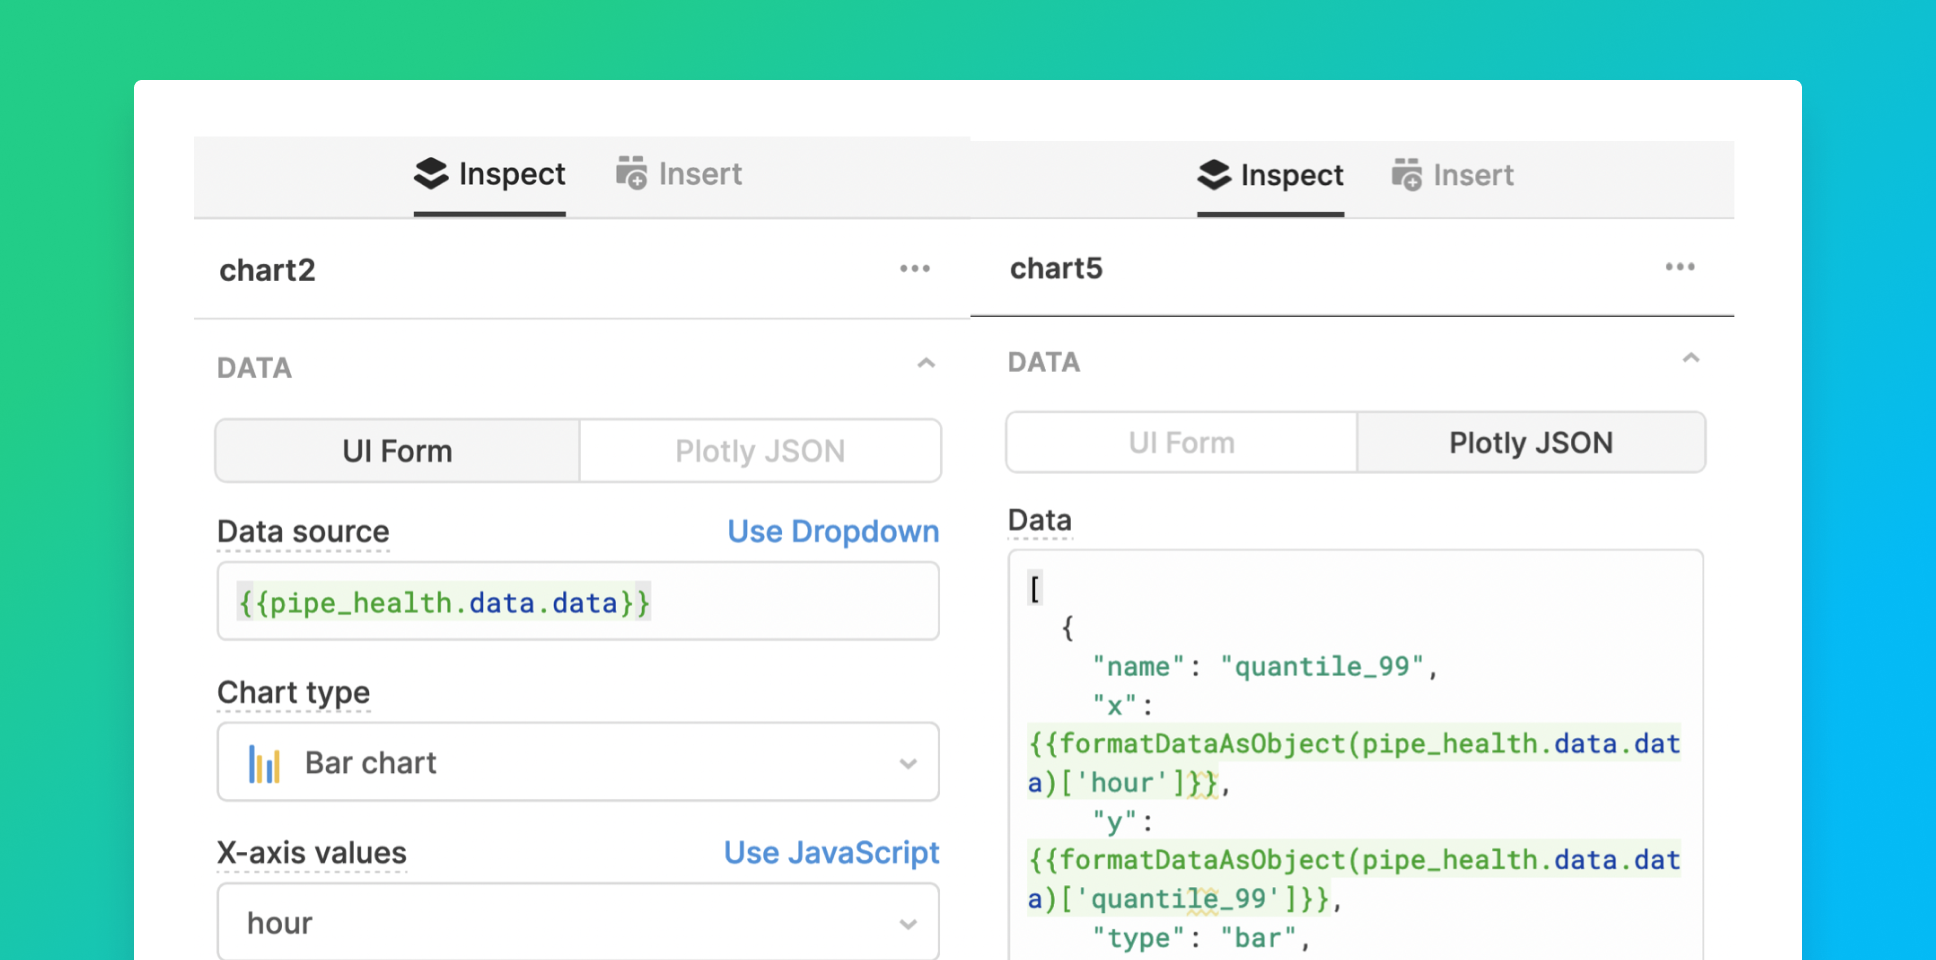Click the Data label above the JSON editor
Viewport: 1936px width, 960px height.
click(x=1040, y=520)
